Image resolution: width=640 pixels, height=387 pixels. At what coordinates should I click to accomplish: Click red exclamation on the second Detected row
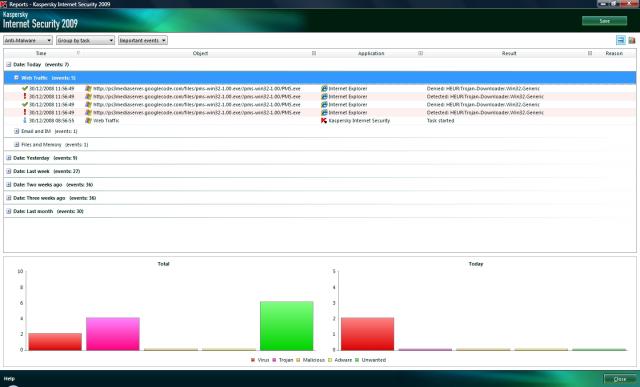click(25, 112)
